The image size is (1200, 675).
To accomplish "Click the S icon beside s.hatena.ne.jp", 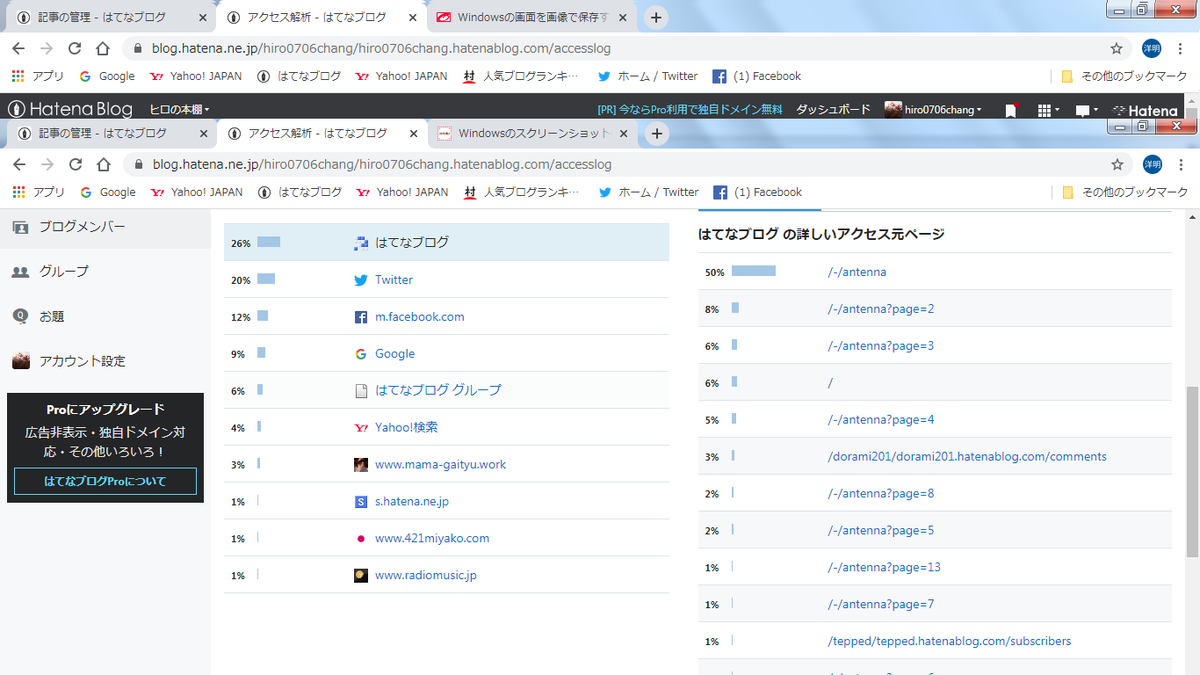I will pyautogui.click(x=361, y=502).
